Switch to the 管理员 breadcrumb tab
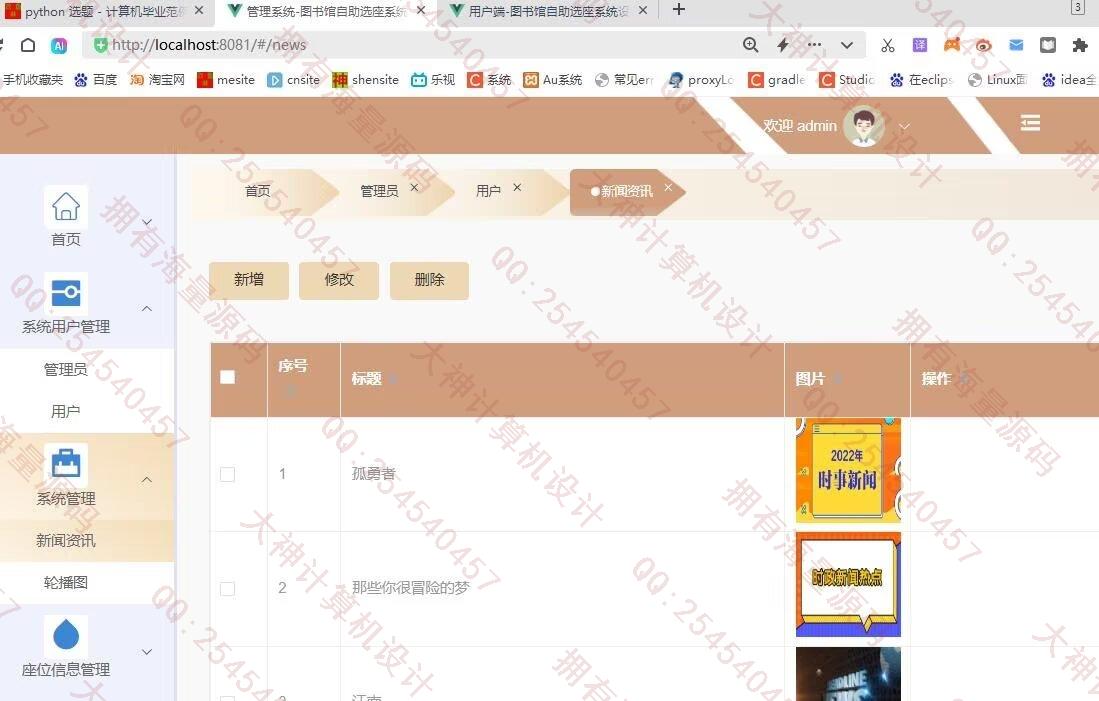 pos(379,191)
